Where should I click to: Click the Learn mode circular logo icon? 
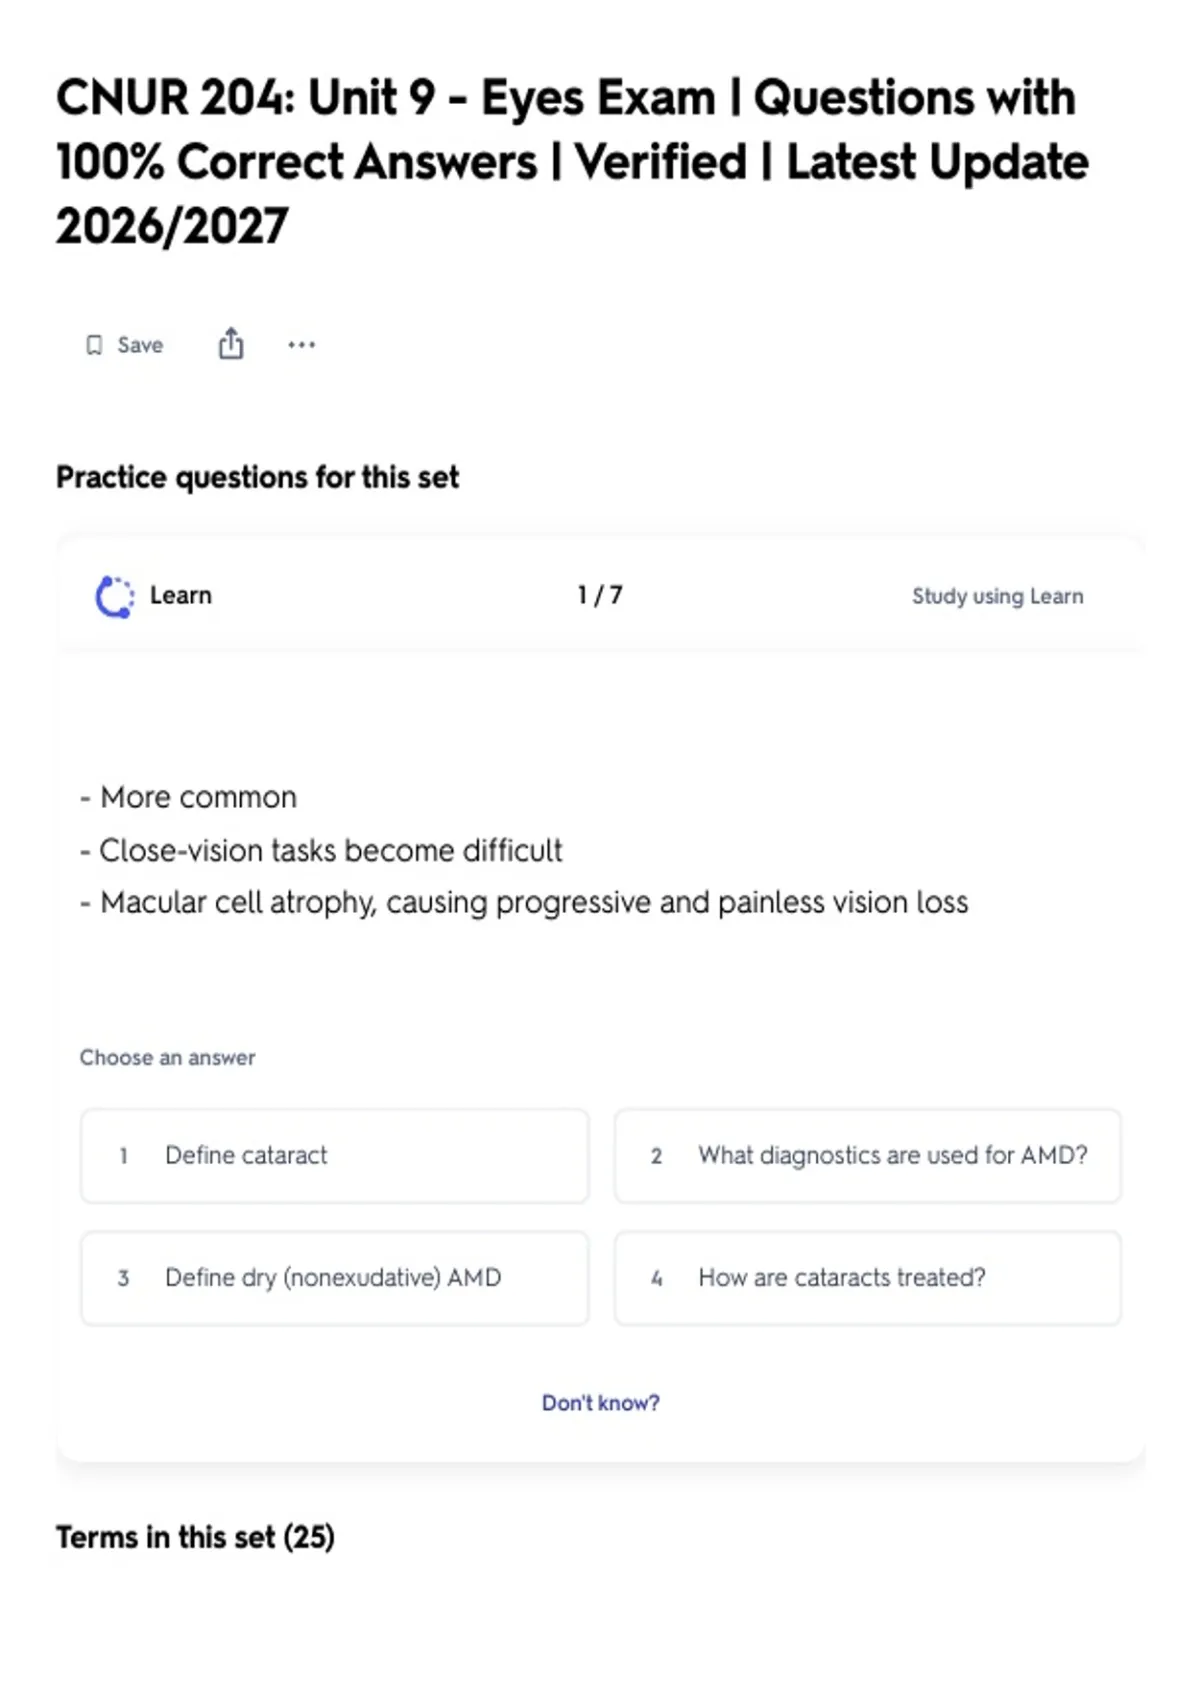114,597
